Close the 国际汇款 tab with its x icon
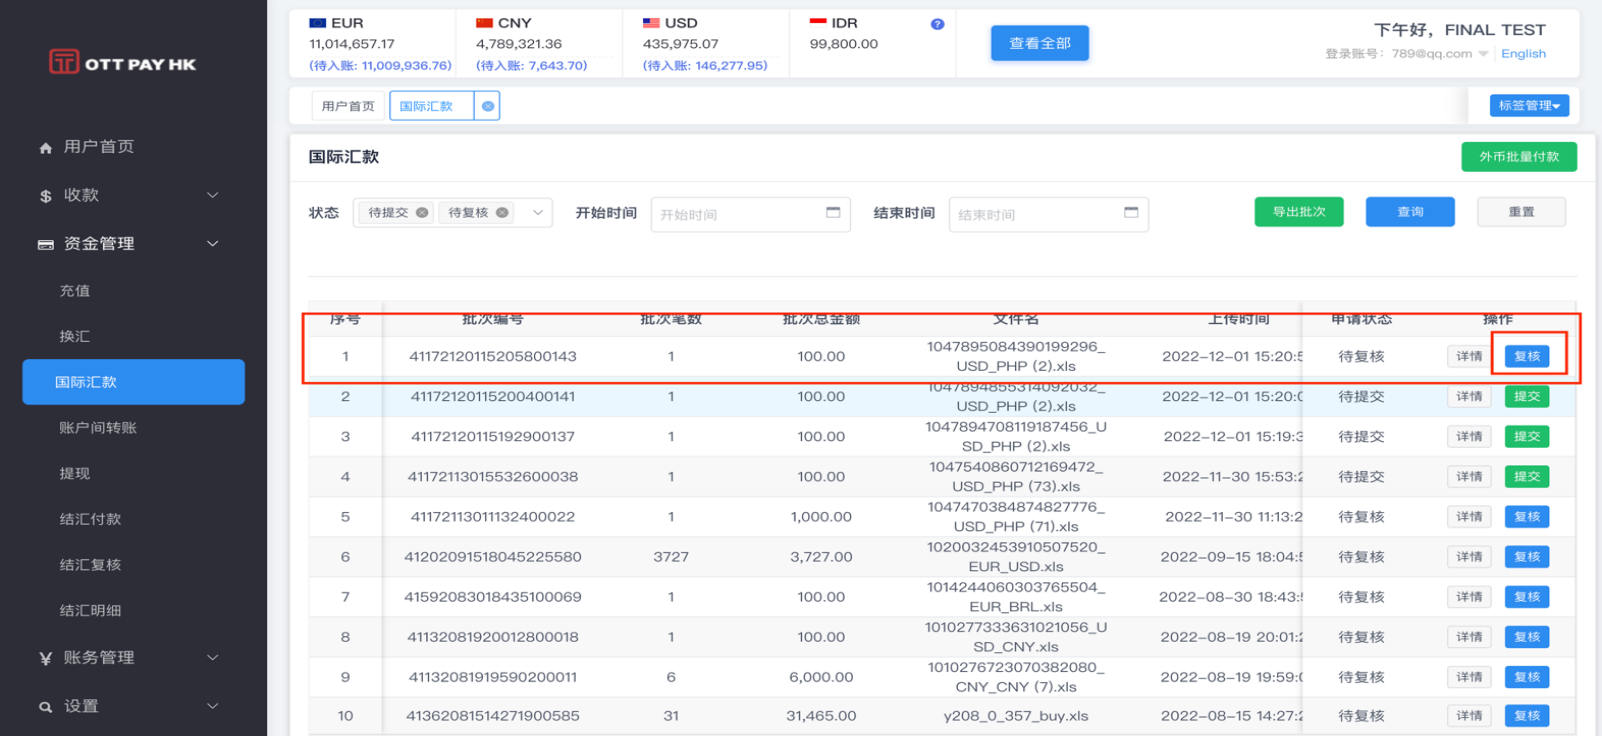1602x736 pixels. [x=487, y=106]
